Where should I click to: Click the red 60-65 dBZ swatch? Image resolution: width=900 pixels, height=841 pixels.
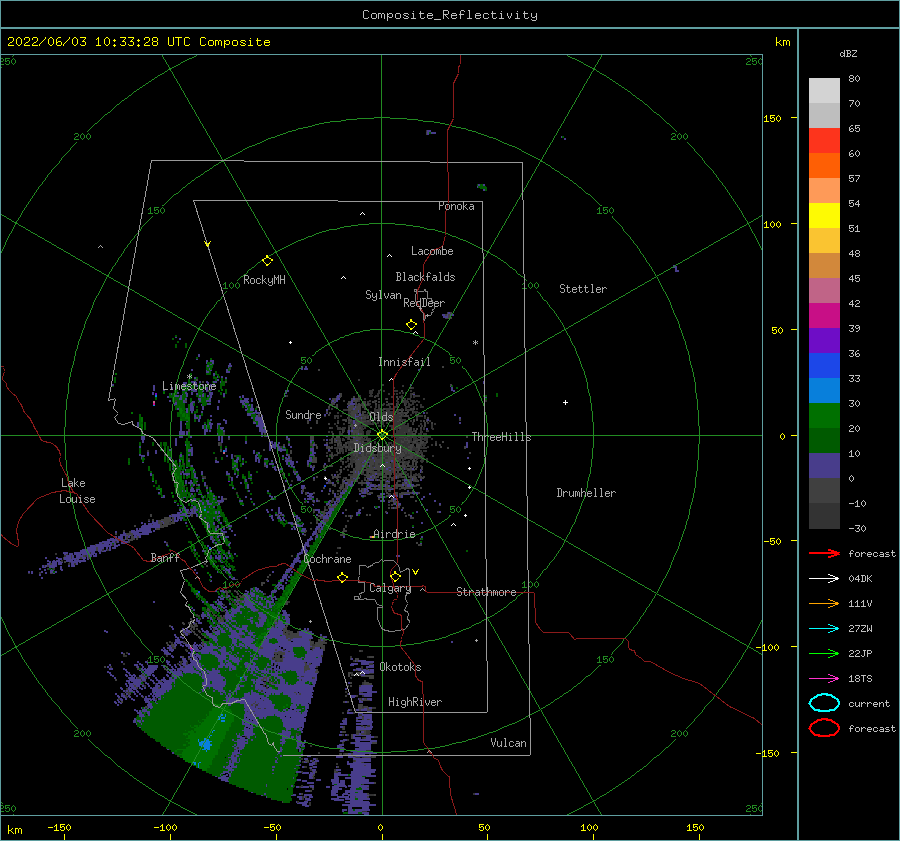[824, 141]
